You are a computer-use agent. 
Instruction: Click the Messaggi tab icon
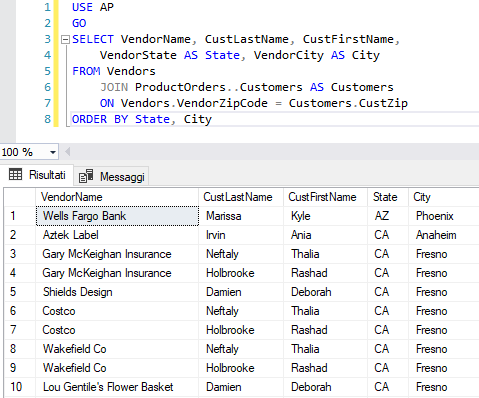[x=86, y=176]
